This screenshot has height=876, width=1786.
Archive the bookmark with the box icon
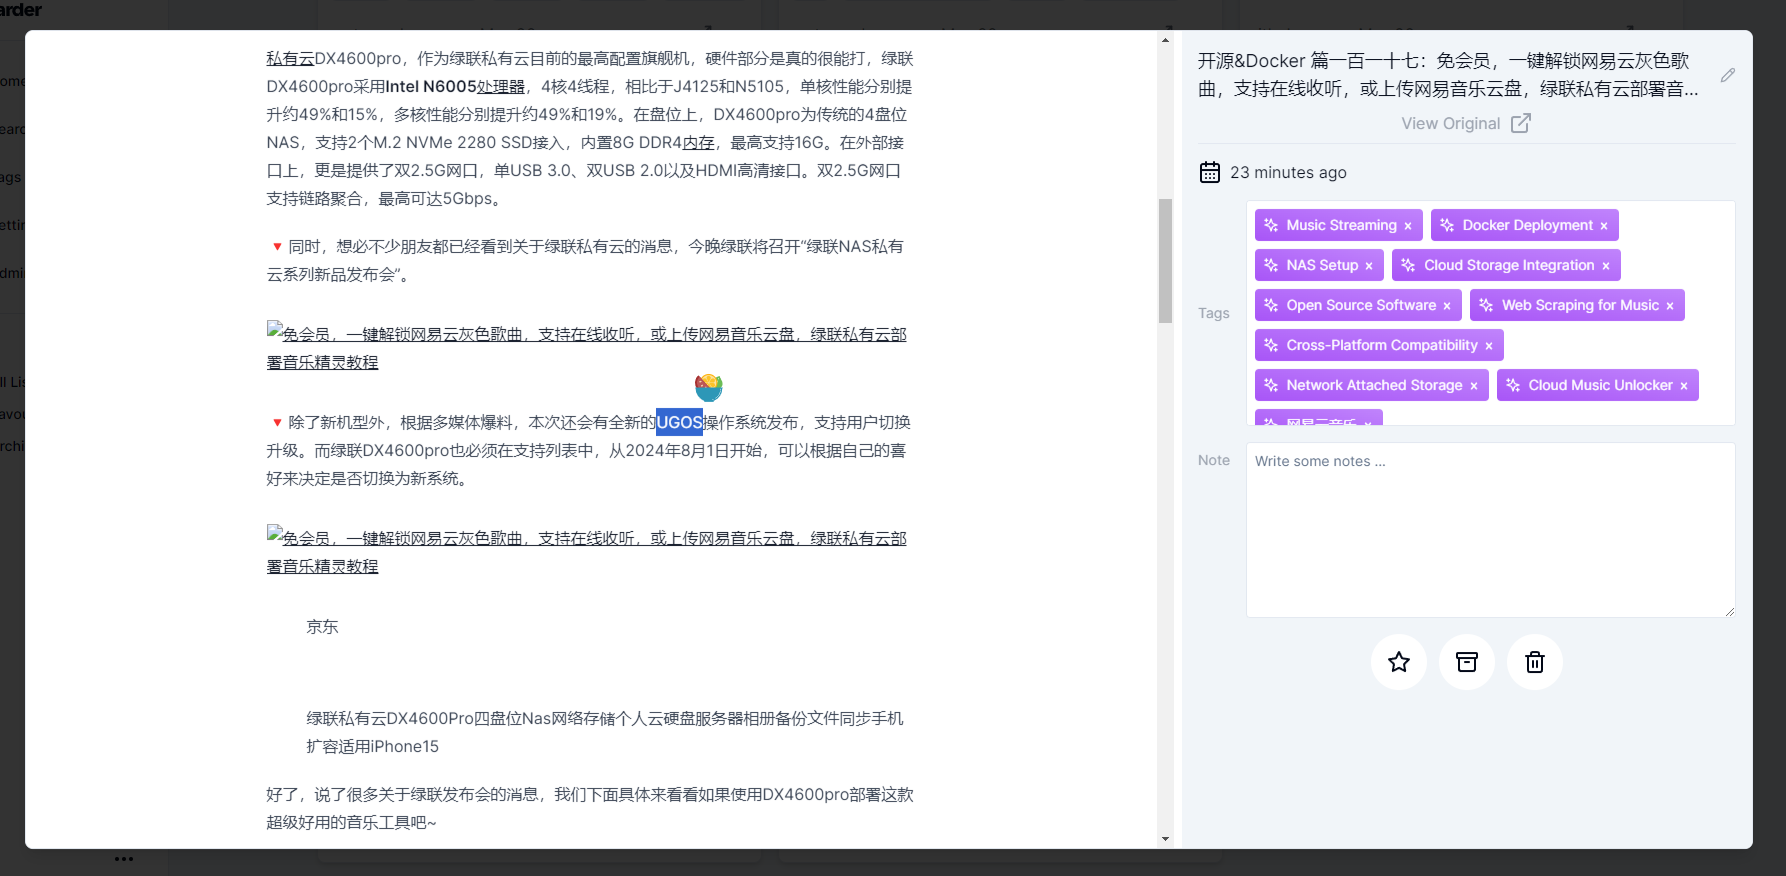point(1466,662)
